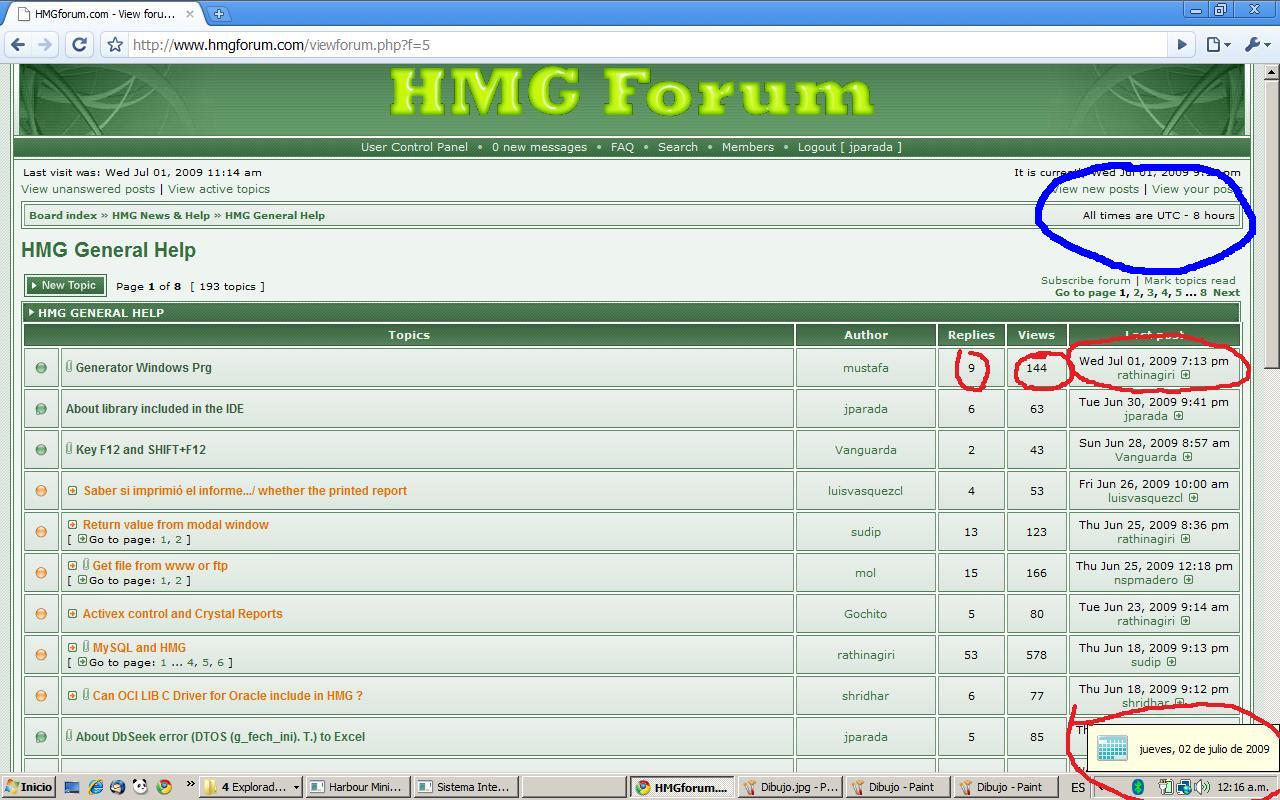Click the Bluetooth icon in system tray
The height and width of the screenshot is (800, 1280).
(1137, 787)
